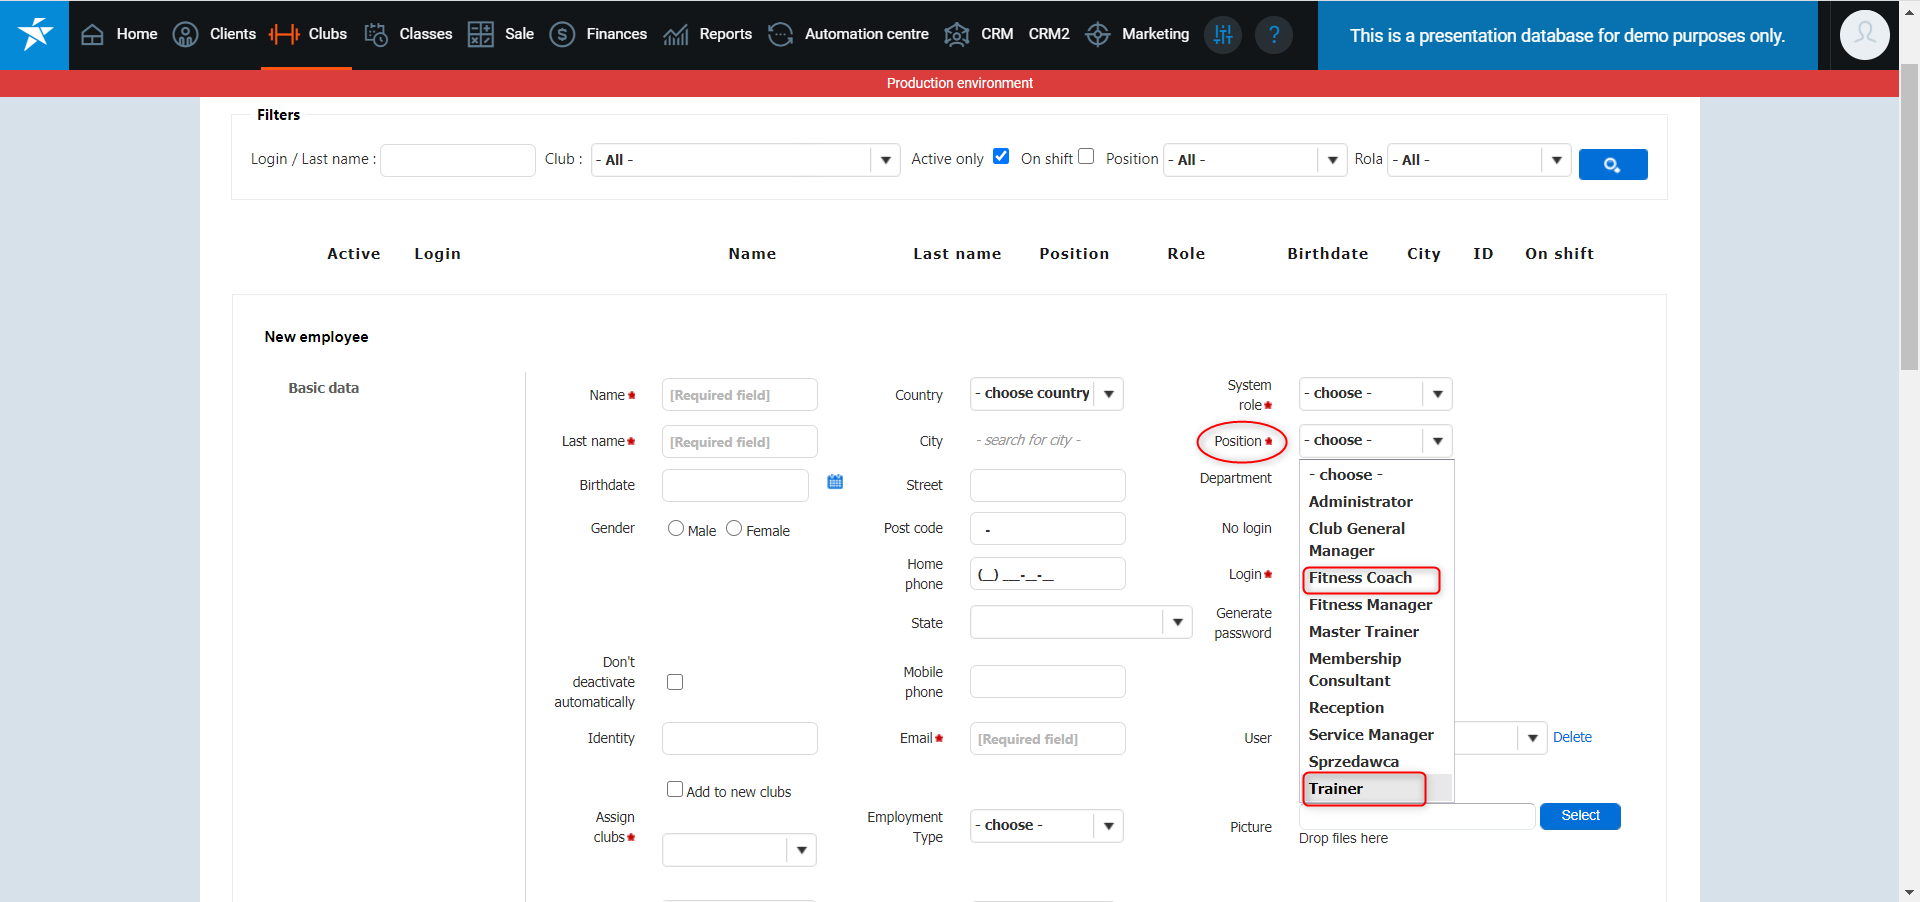Viewport: 1920px width, 902px height.
Task: Open the user profile avatar
Action: [x=1864, y=35]
